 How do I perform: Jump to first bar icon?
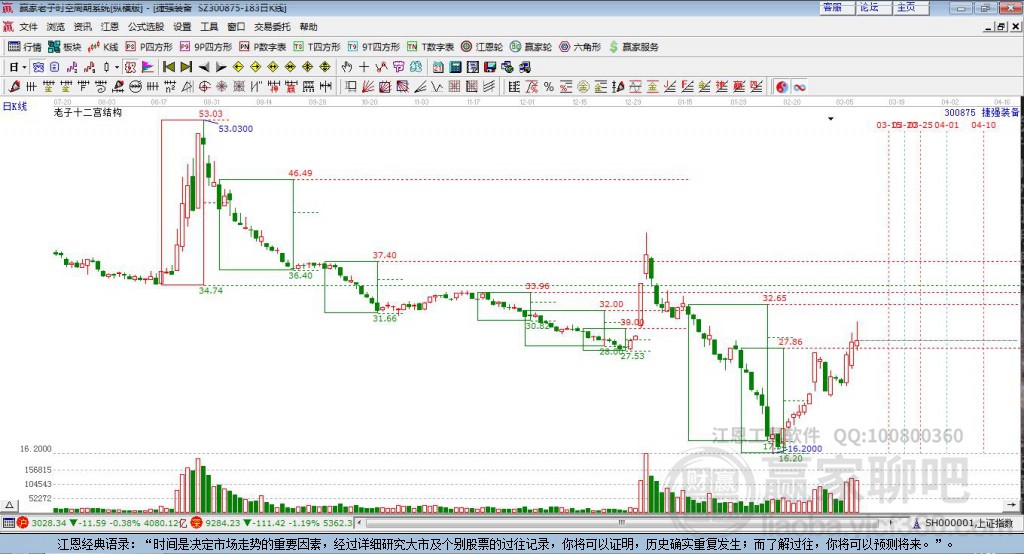pos(169,67)
